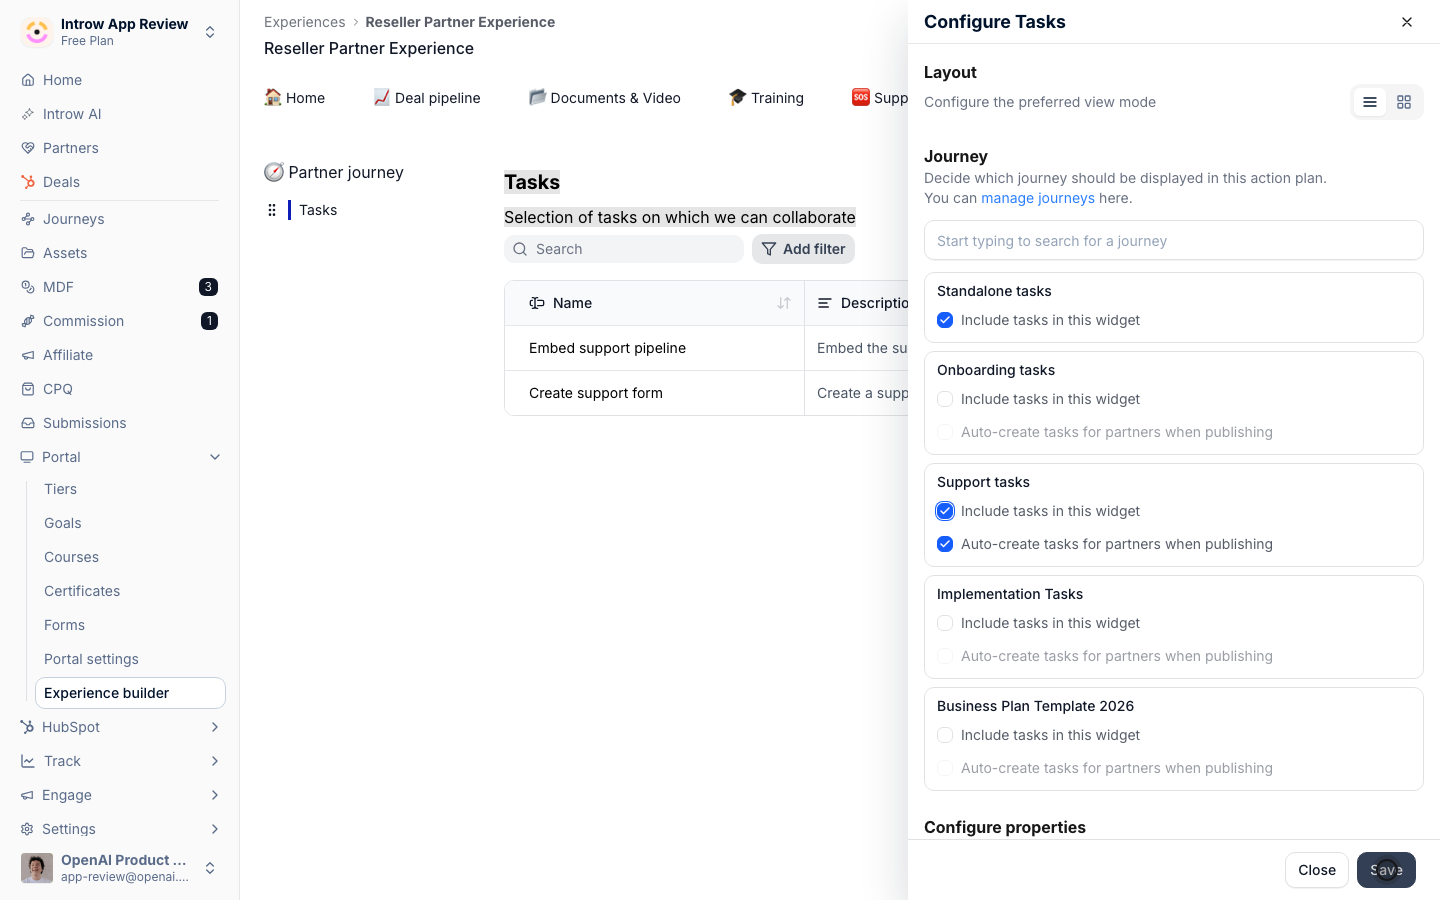Viewport: 1440px width, 900px height.
Task: Switch to the Deal pipeline tab
Action: click(x=427, y=98)
